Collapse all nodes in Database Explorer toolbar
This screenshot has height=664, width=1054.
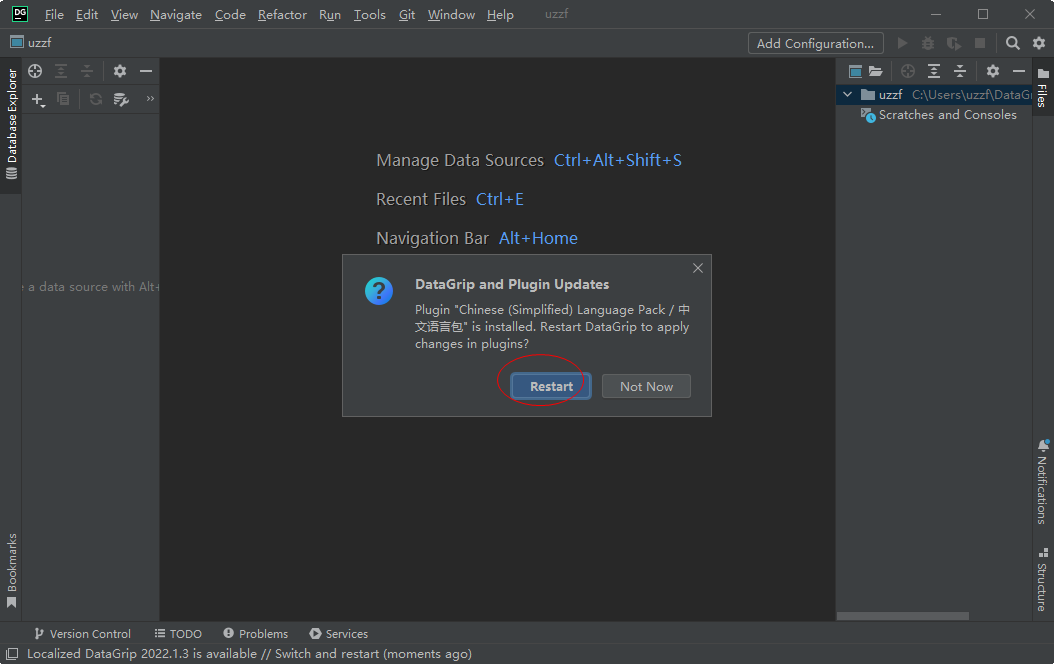(87, 71)
